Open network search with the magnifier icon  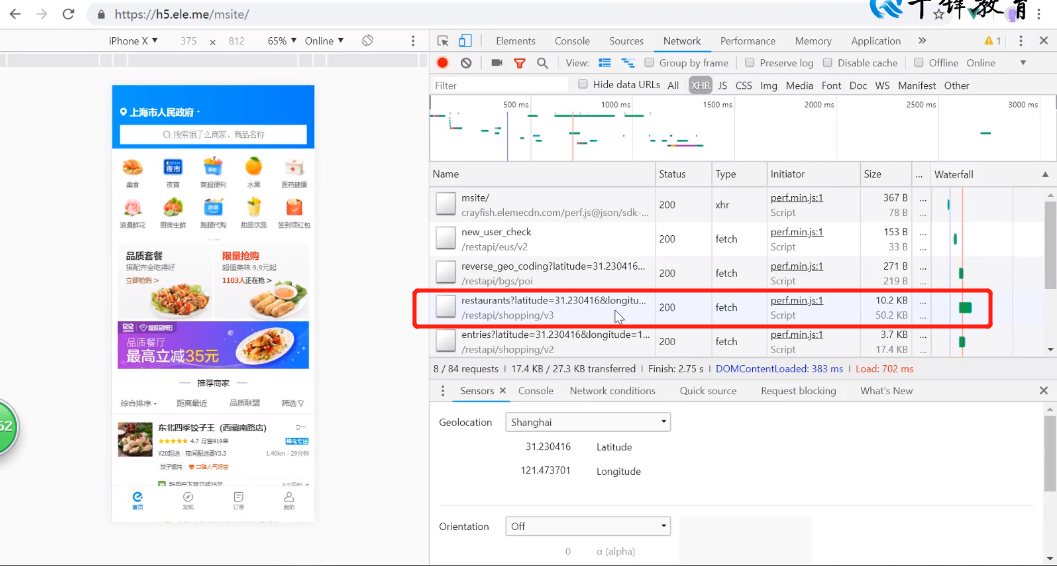(542, 63)
